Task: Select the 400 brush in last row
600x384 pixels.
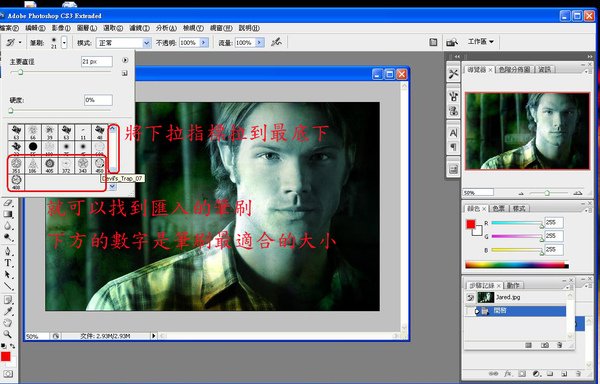Action: pos(16,182)
